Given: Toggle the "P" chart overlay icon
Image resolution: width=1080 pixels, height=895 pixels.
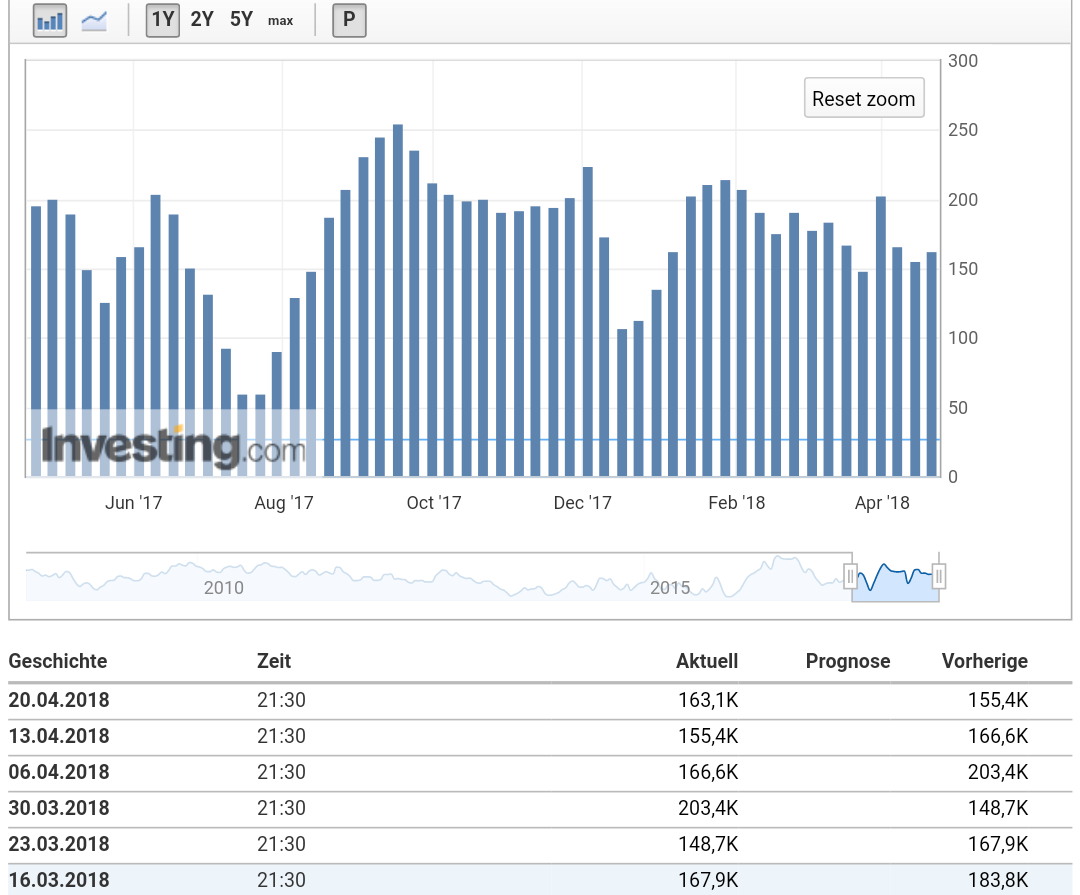Looking at the screenshot, I should pyautogui.click(x=347, y=19).
